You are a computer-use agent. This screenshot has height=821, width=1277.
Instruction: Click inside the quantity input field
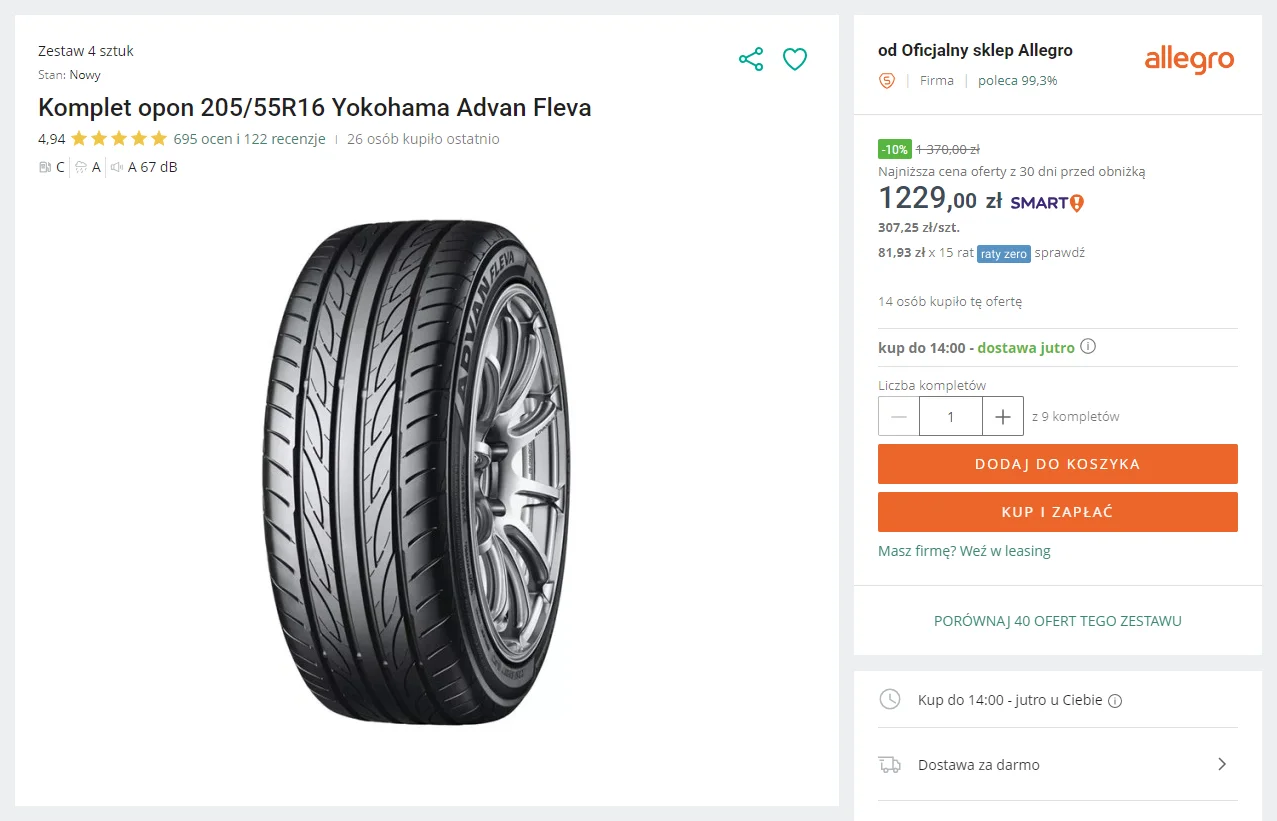pyautogui.click(x=950, y=416)
